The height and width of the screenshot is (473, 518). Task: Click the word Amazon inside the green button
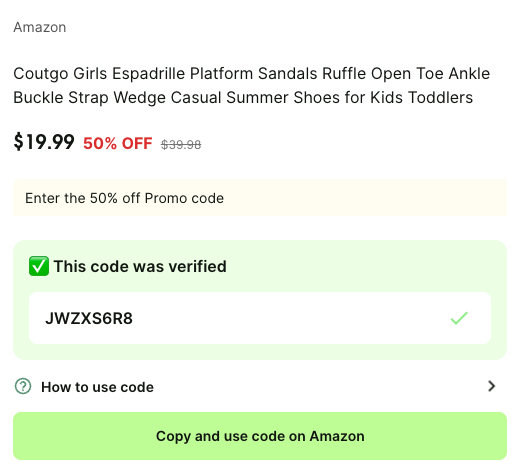337,436
